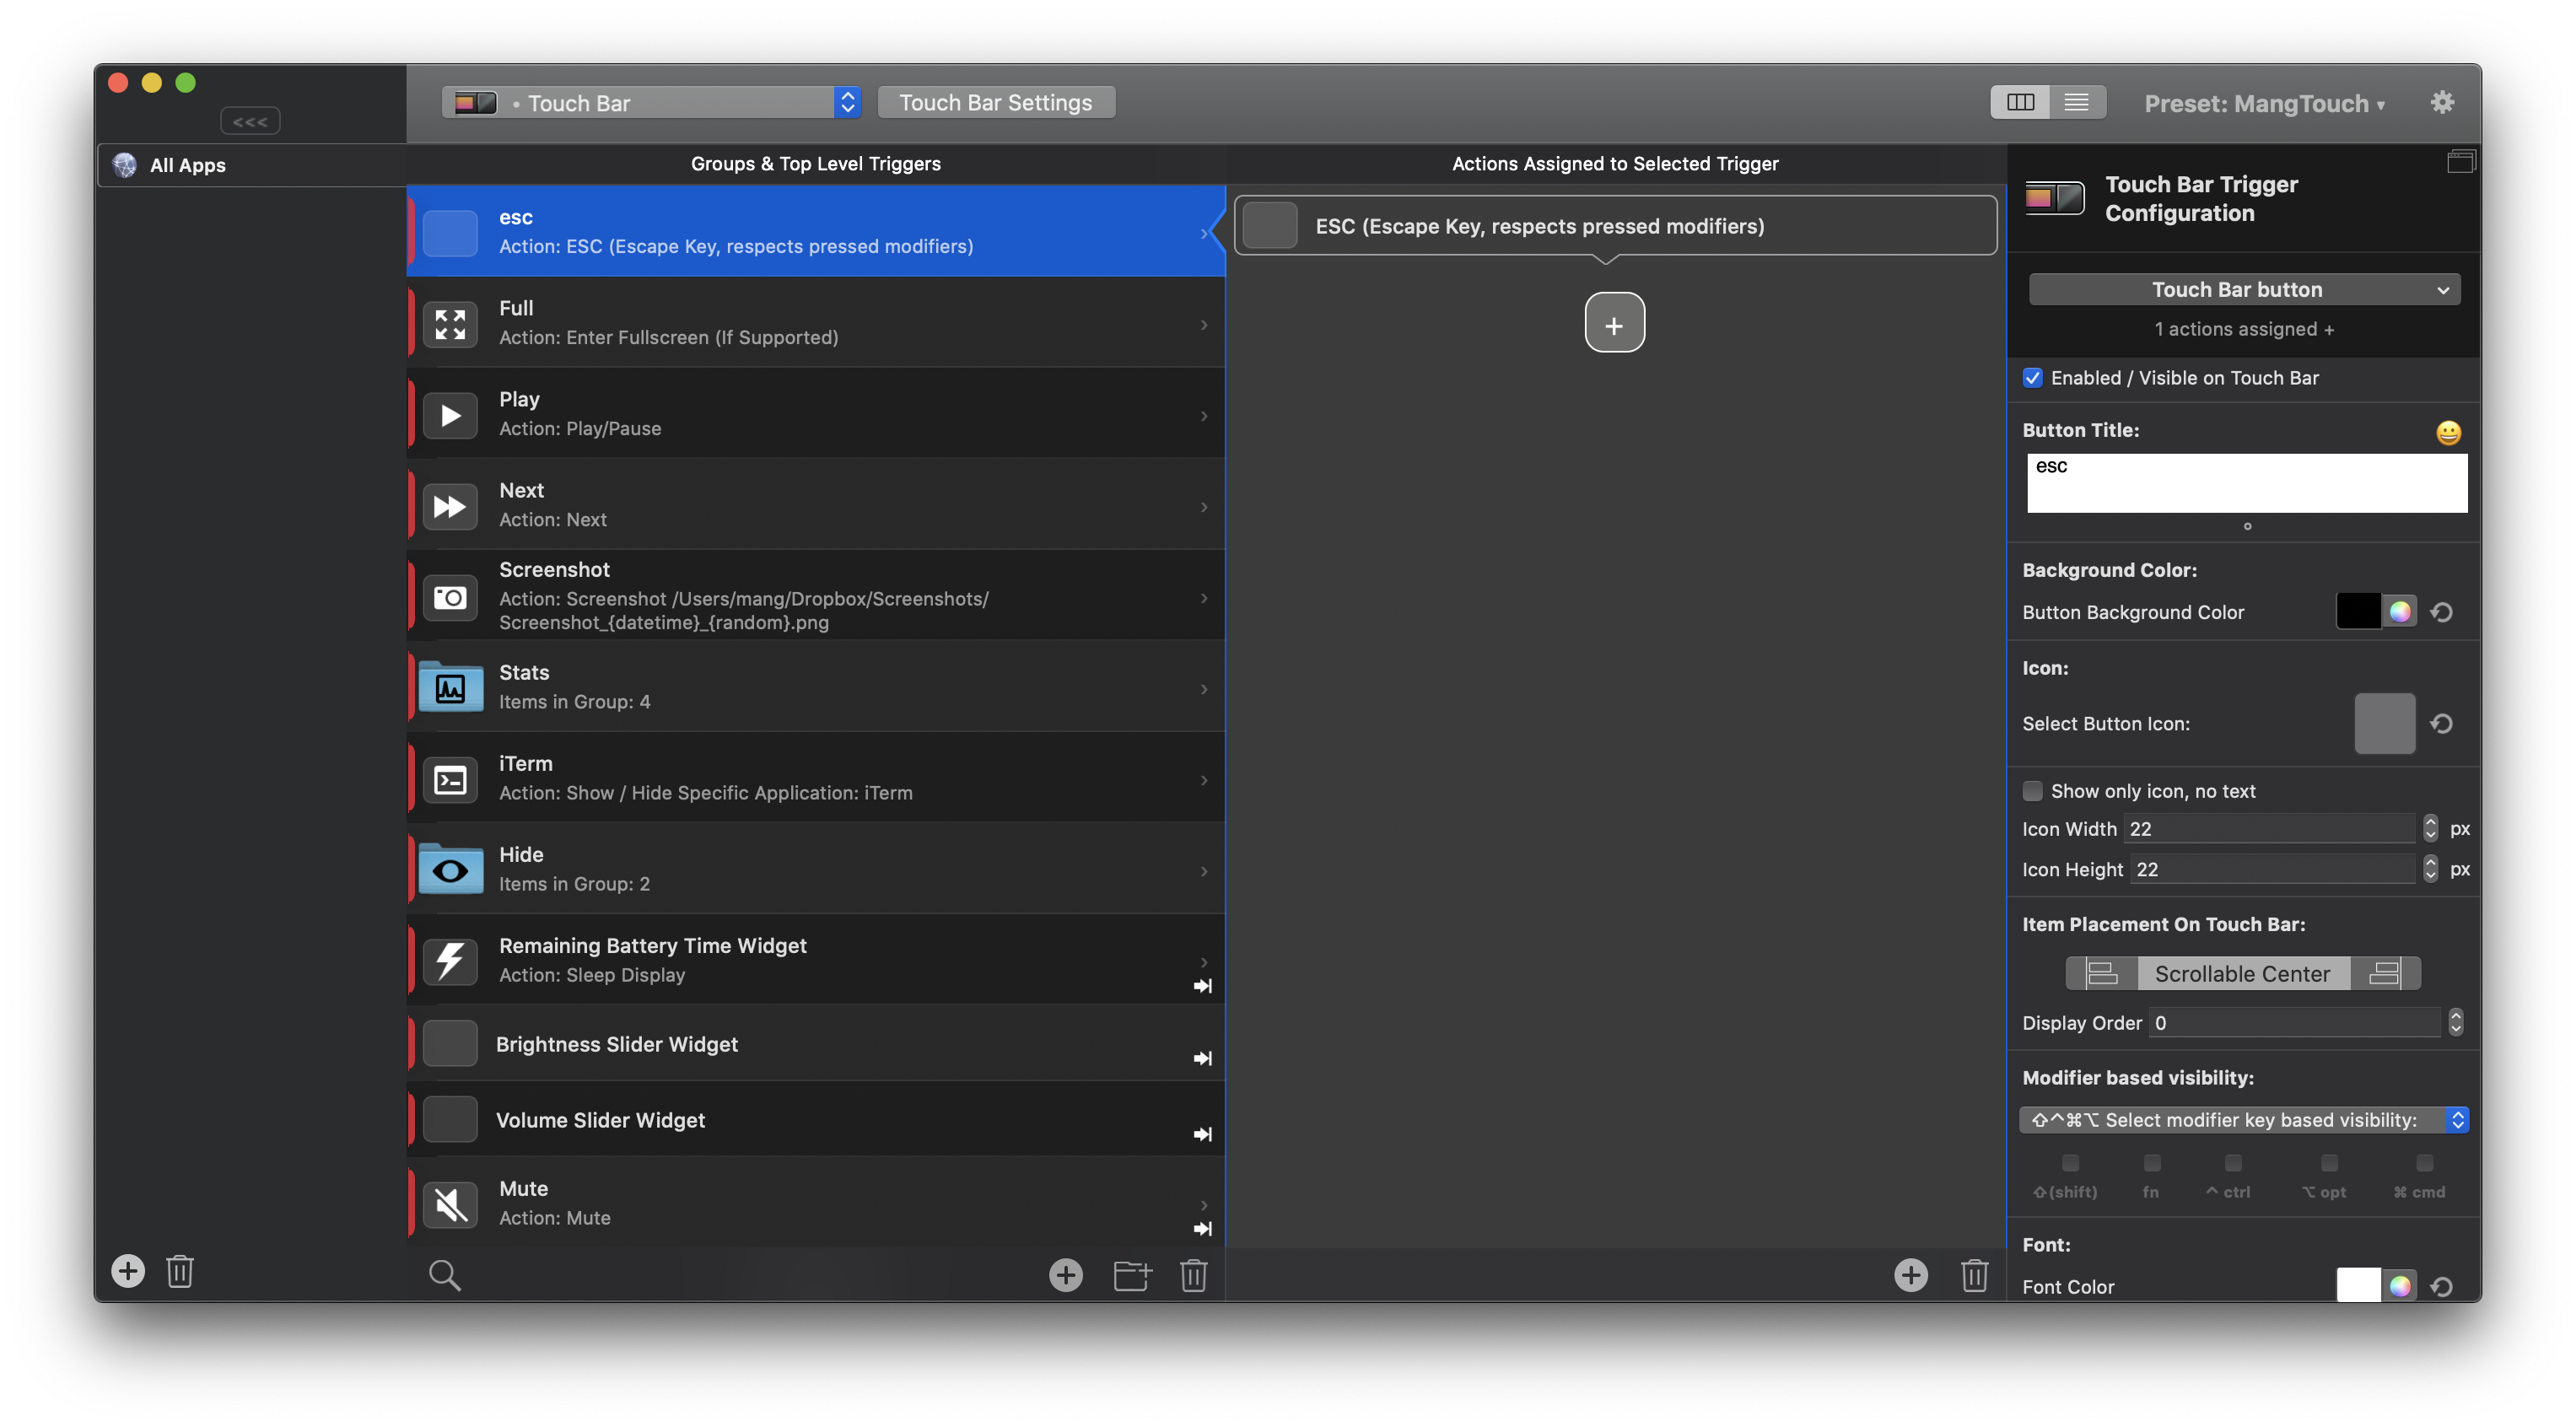This screenshot has width=2576, height=1427.
Task: Switch to list view layout icon
Action: [x=2076, y=102]
